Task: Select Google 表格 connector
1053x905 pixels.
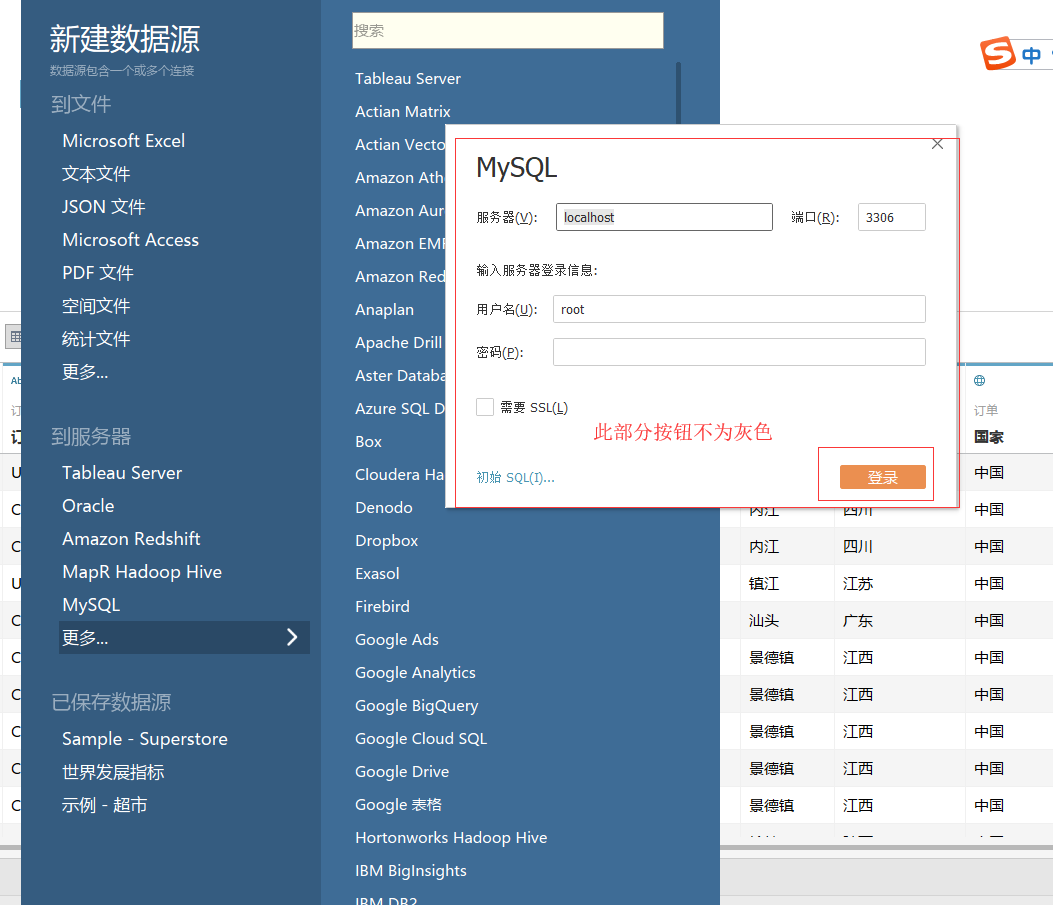Action: [398, 804]
